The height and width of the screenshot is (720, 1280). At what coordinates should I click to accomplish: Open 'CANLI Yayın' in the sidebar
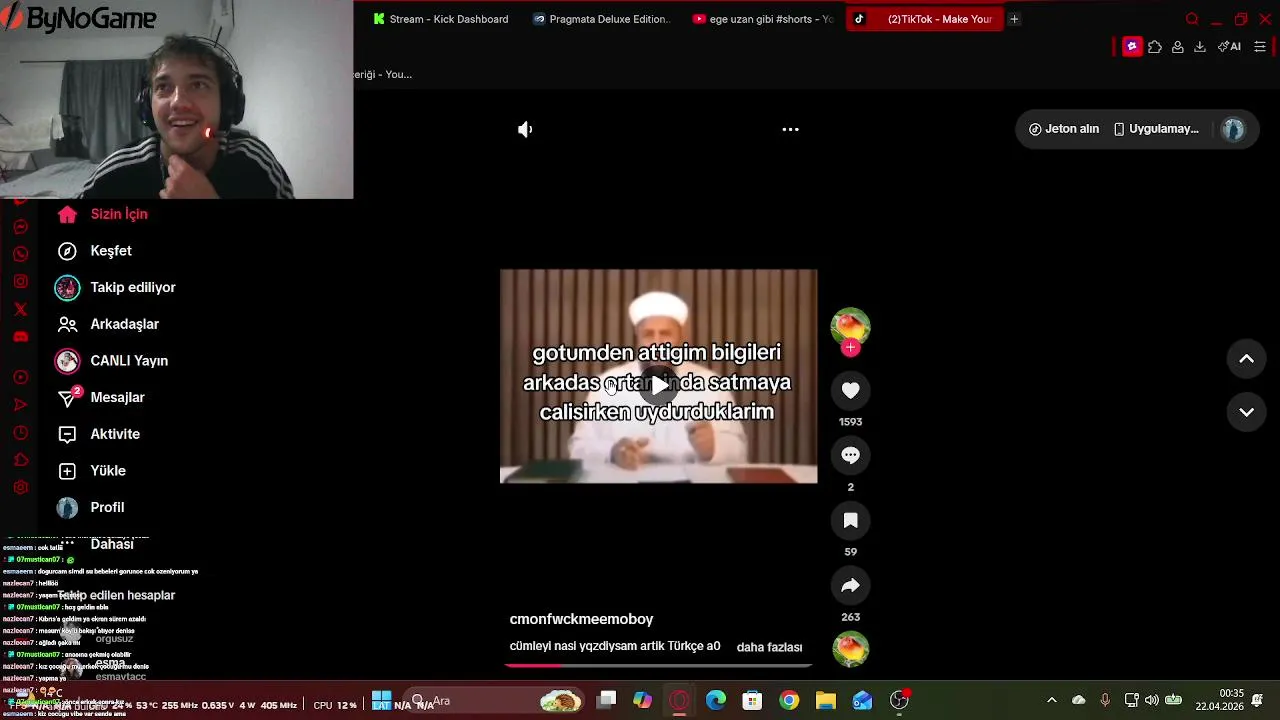point(111,361)
